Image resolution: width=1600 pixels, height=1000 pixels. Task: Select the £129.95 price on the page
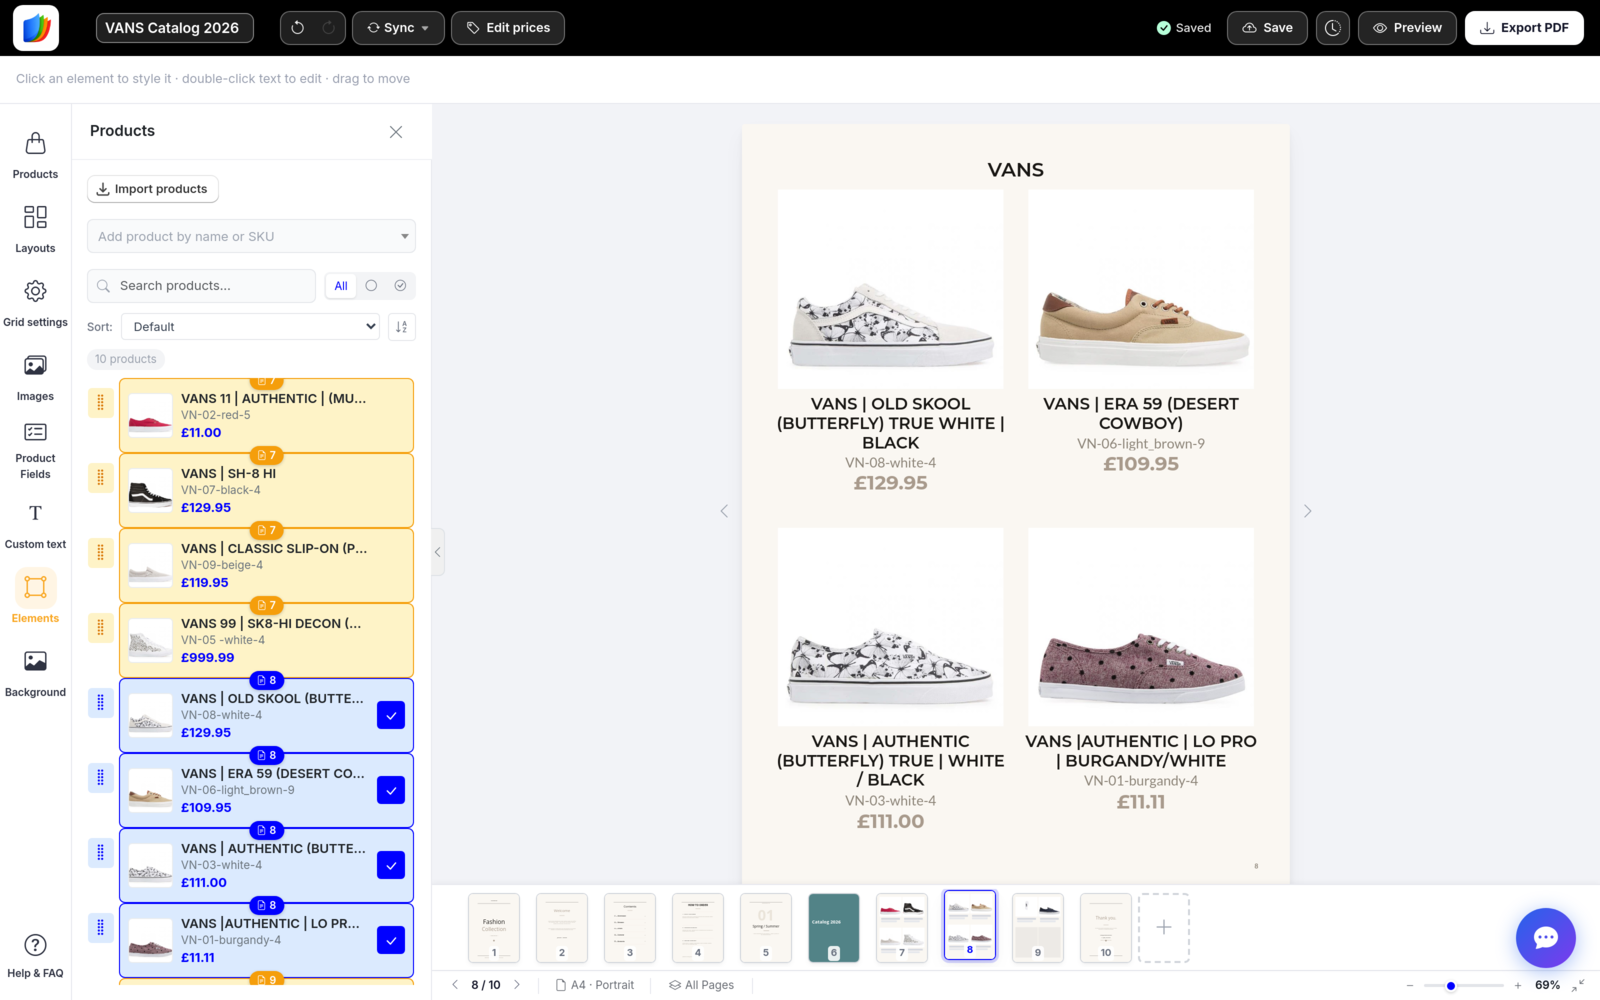click(890, 483)
